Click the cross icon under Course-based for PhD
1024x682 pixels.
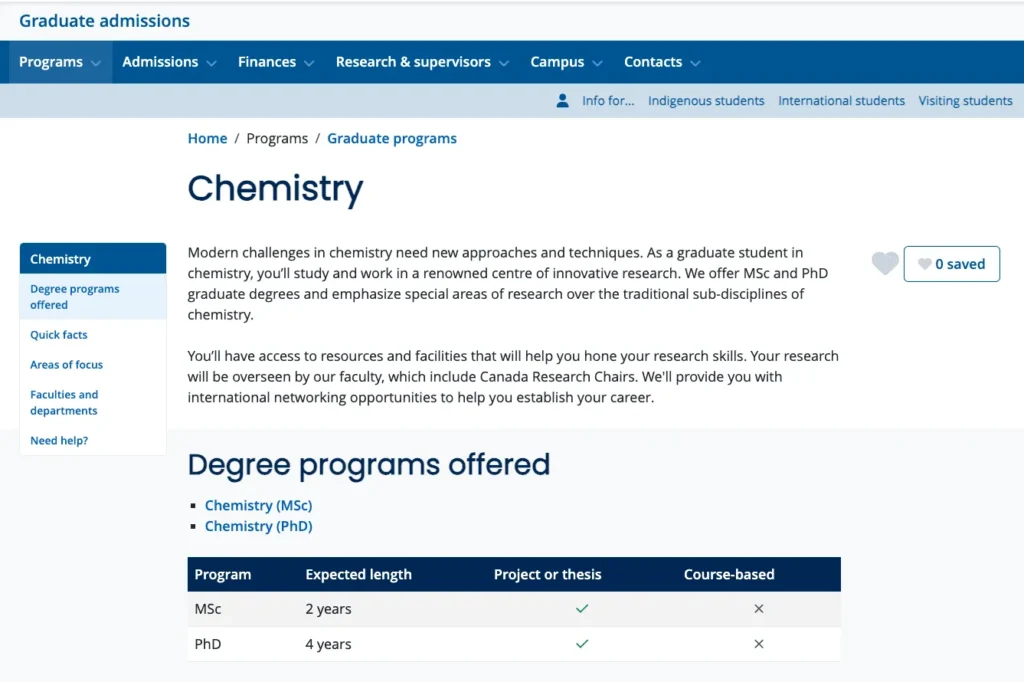[x=758, y=643]
